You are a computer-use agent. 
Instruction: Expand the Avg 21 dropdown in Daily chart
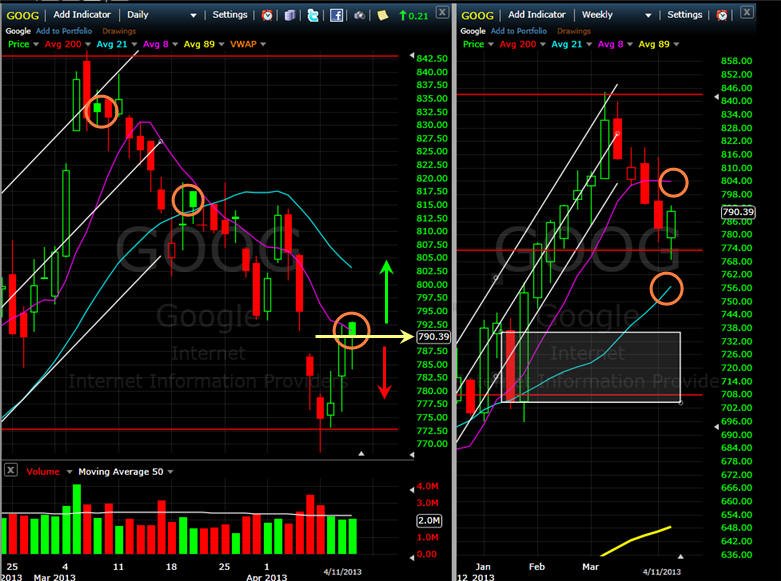134,44
